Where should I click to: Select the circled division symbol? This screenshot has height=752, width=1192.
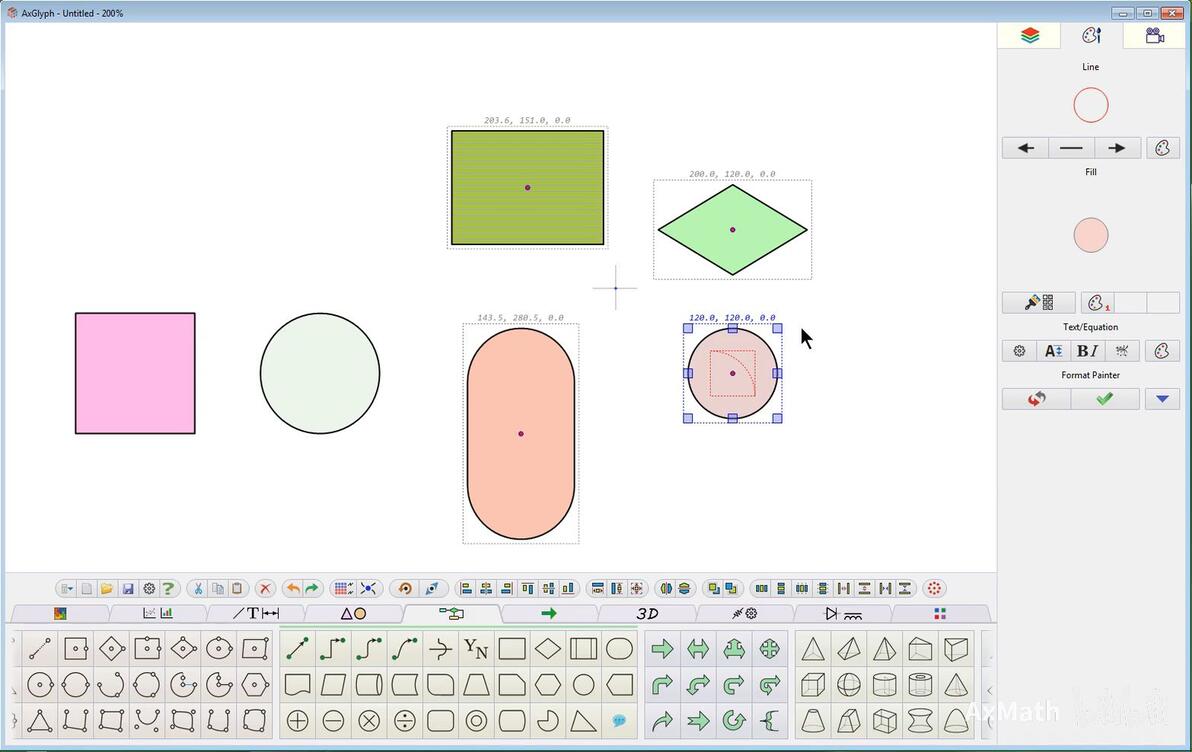click(404, 720)
